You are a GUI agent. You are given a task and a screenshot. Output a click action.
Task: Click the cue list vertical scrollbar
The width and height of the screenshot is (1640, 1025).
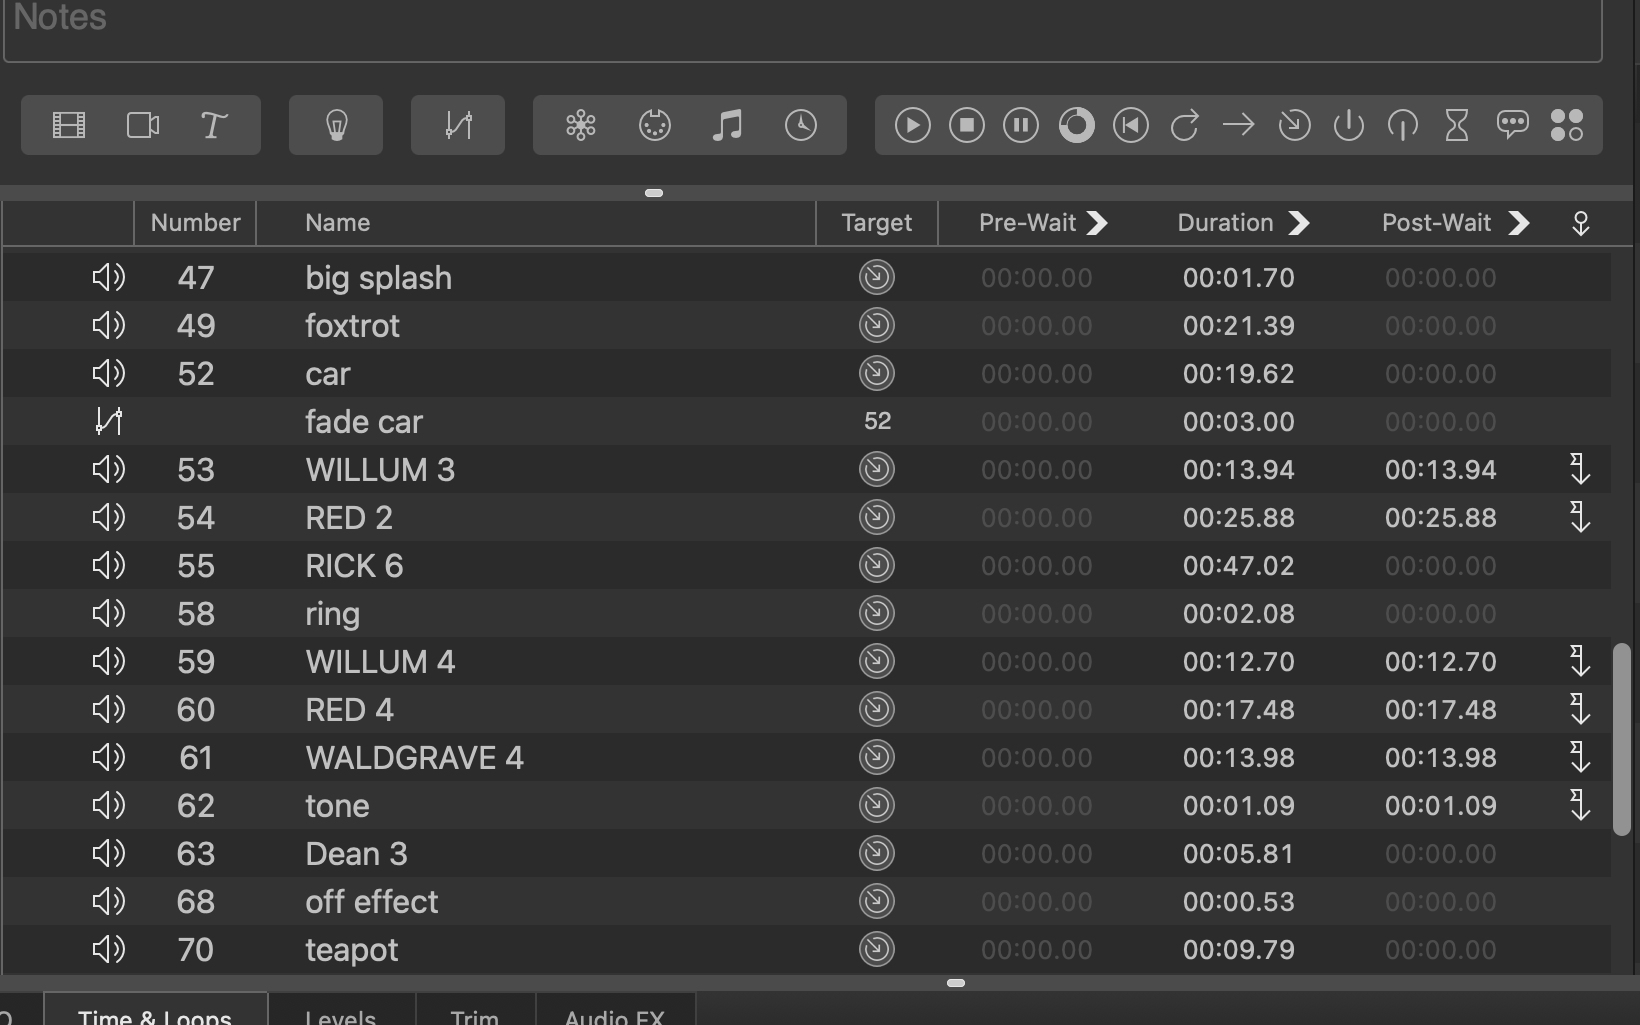(1621, 740)
